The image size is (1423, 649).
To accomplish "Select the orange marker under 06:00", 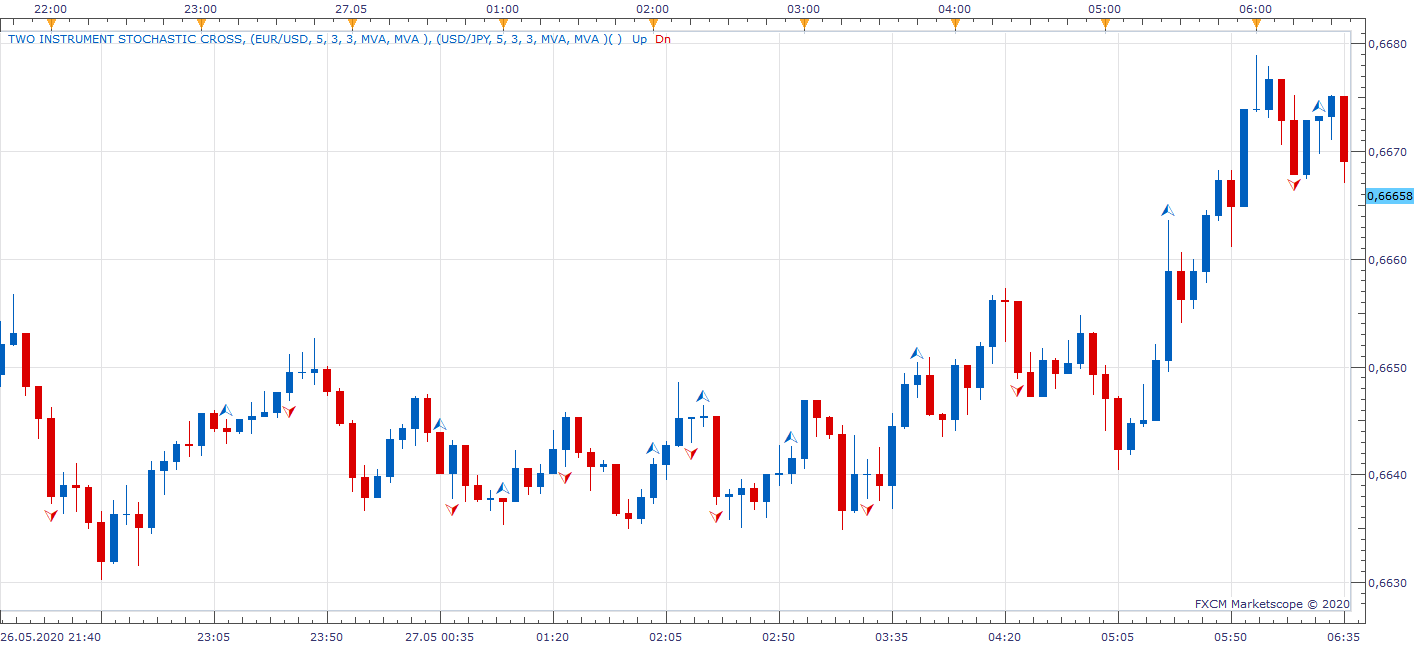I will coord(1256,24).
